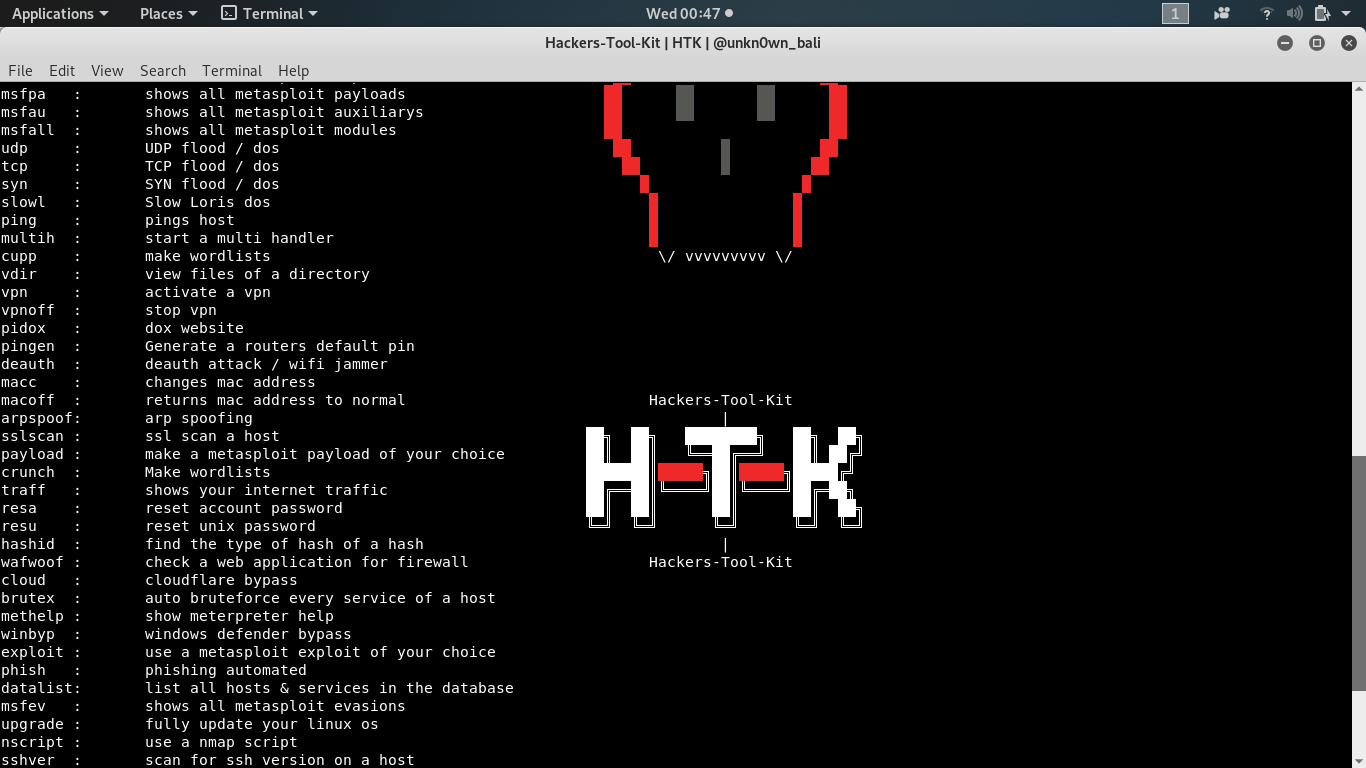The image size is (1366, 768).
Task: Click 'view files of a directory' text
Action: tap(257, 274)
